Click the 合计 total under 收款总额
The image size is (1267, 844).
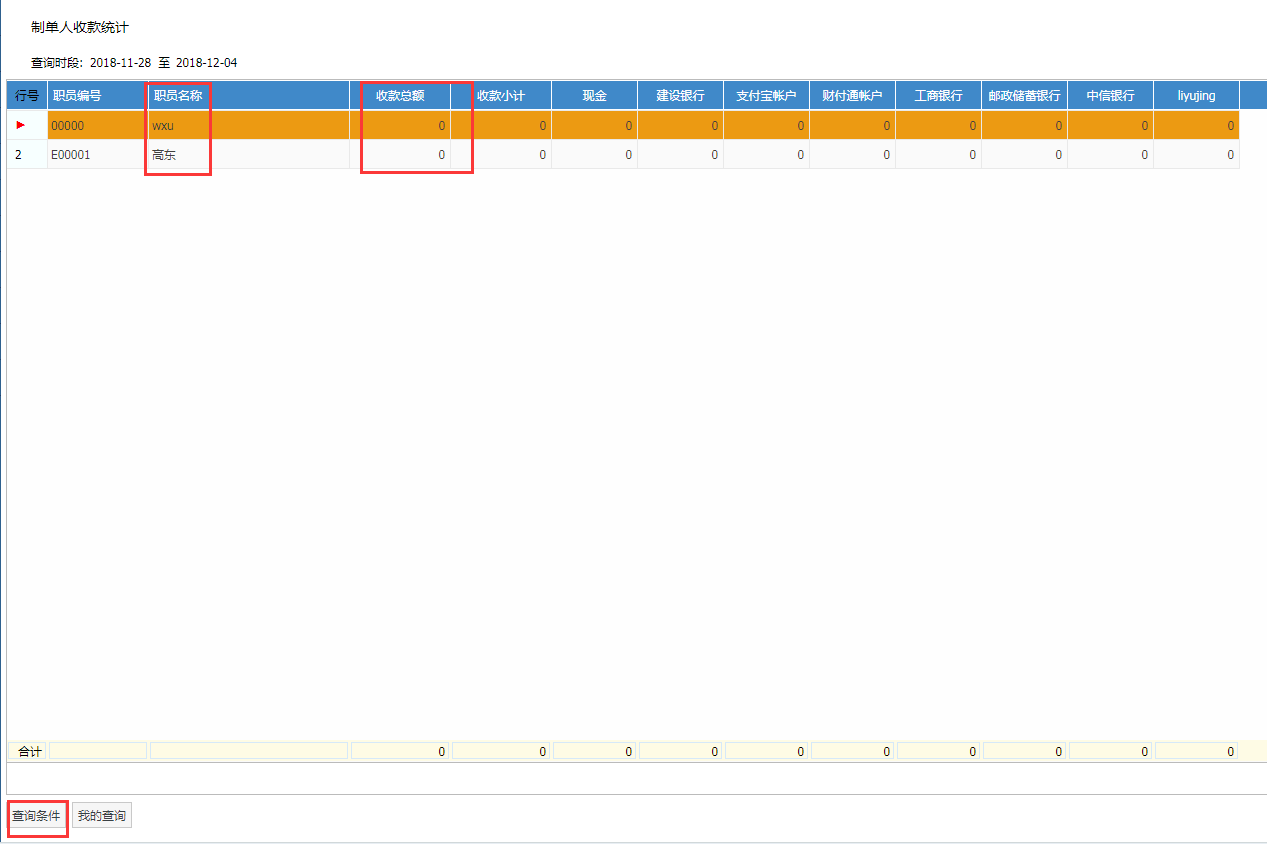pos(400,751)
